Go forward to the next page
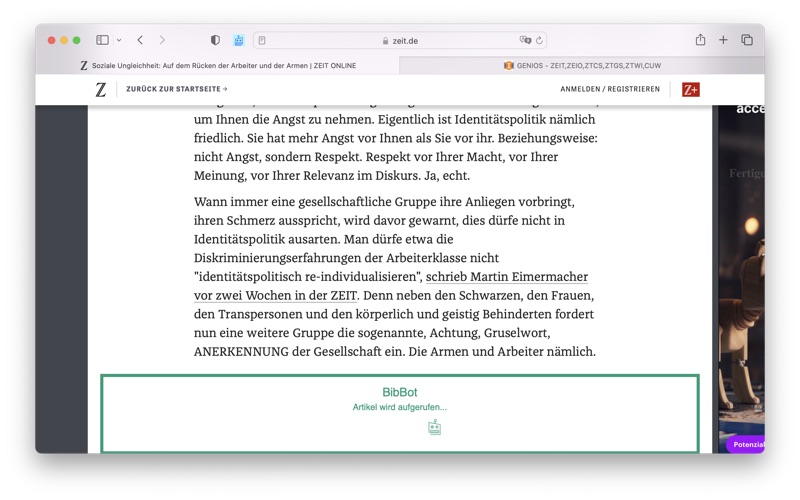Screen dimensions: 800x500 point(162,40)
